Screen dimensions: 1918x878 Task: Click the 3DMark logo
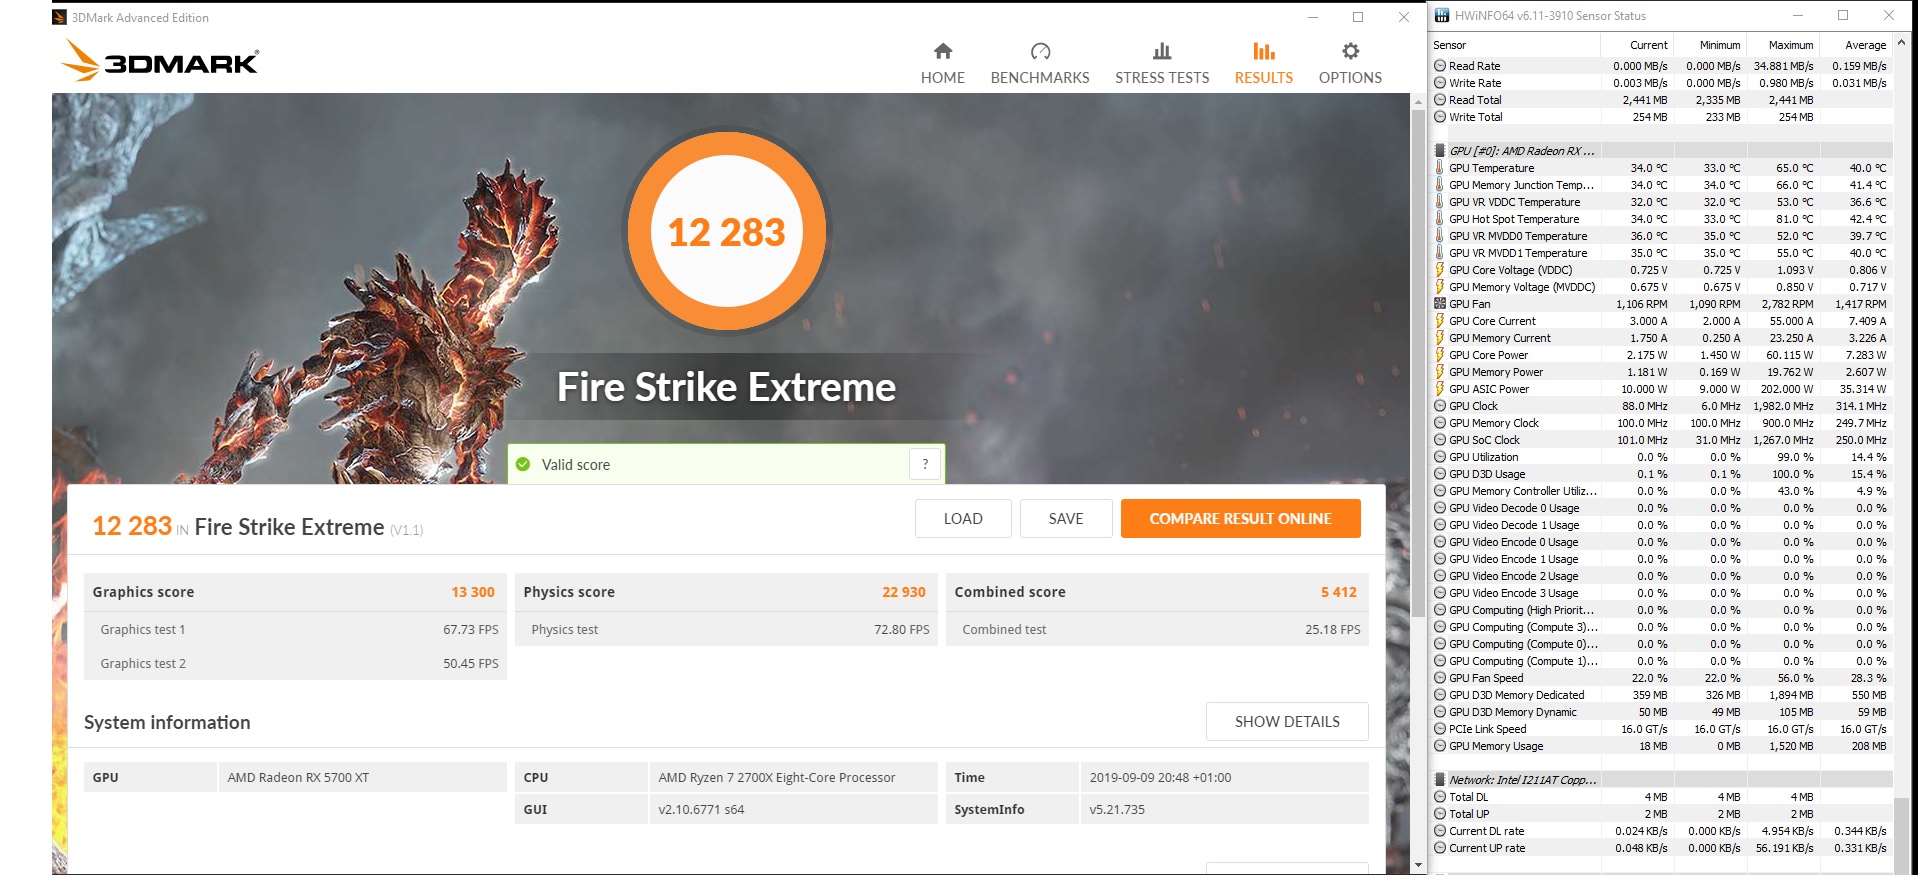pyautogui.click(x=160, y=60)
